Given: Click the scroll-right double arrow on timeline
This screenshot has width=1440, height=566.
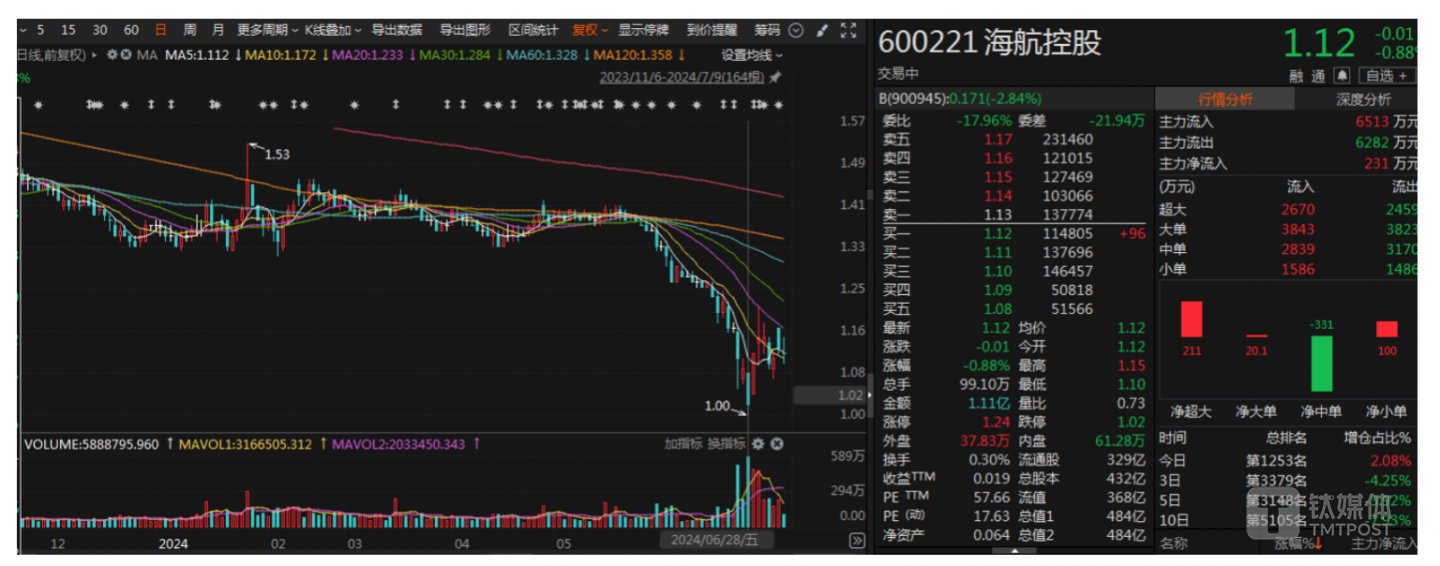Looking at the screenshot, I should pos(856,540).
